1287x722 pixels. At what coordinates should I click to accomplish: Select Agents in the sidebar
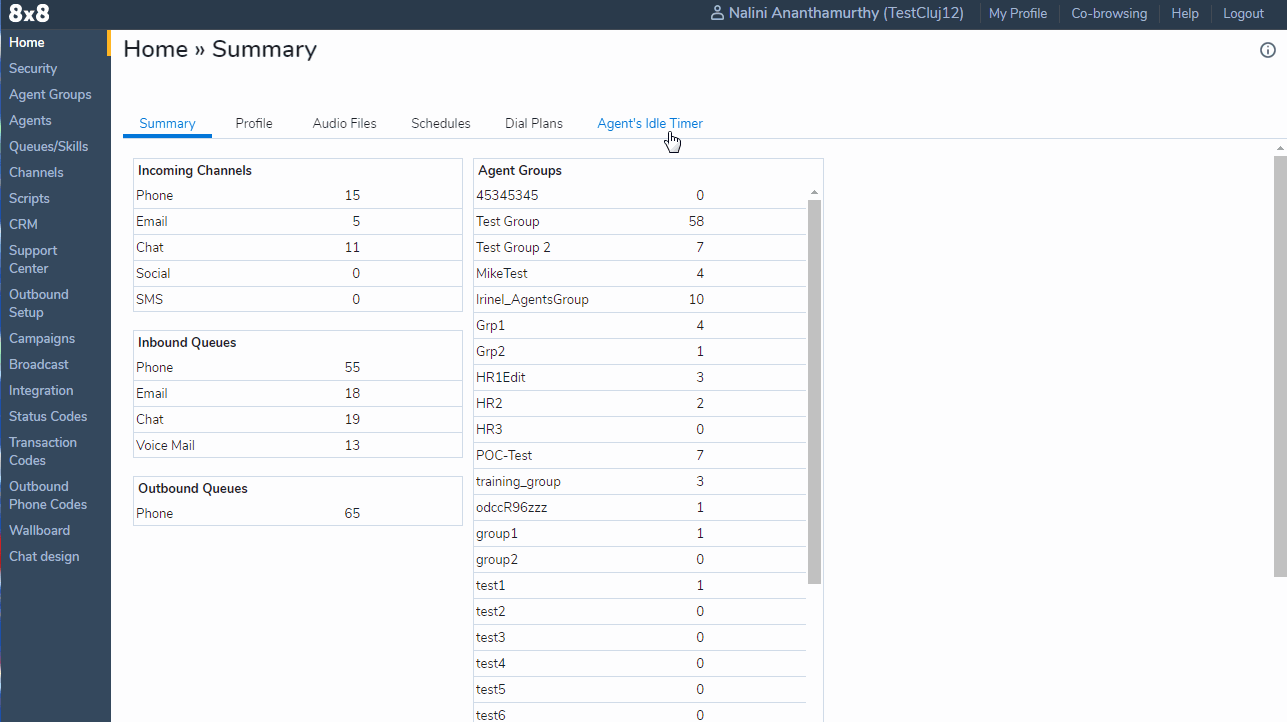[x=30, y=120]
